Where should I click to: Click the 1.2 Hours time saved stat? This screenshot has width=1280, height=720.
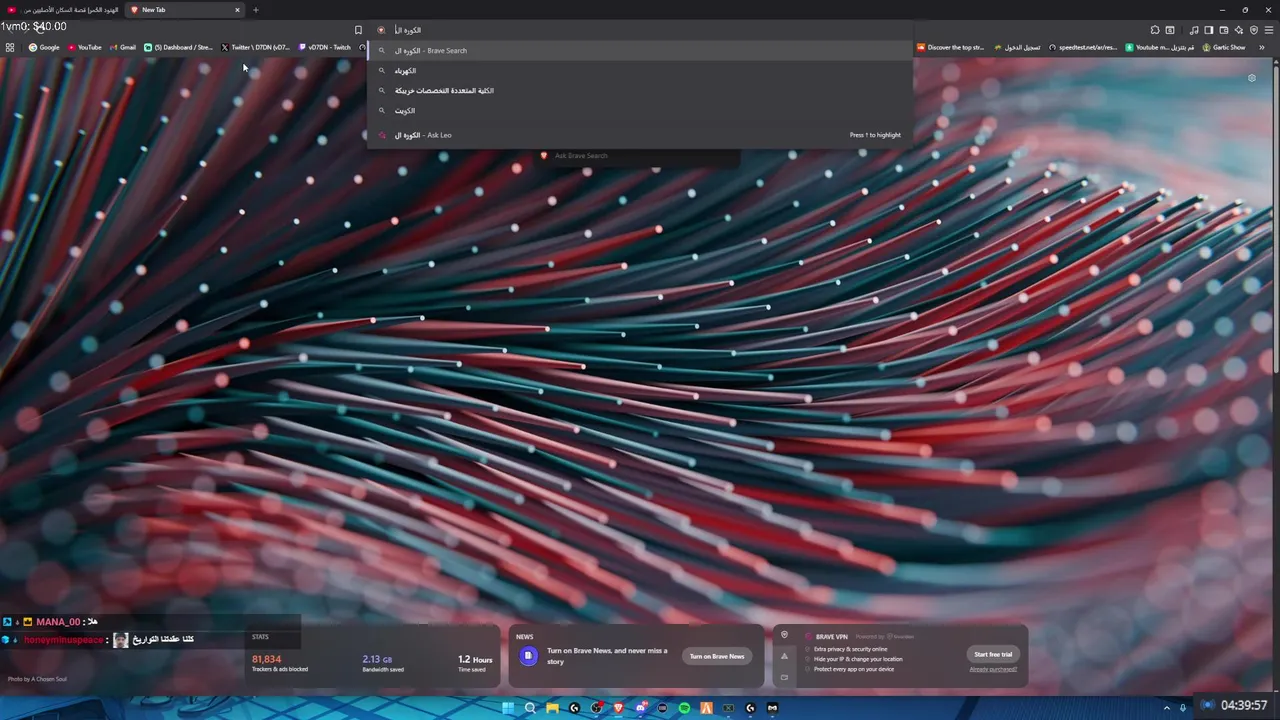pyautogui.click(x=475, y=663)
